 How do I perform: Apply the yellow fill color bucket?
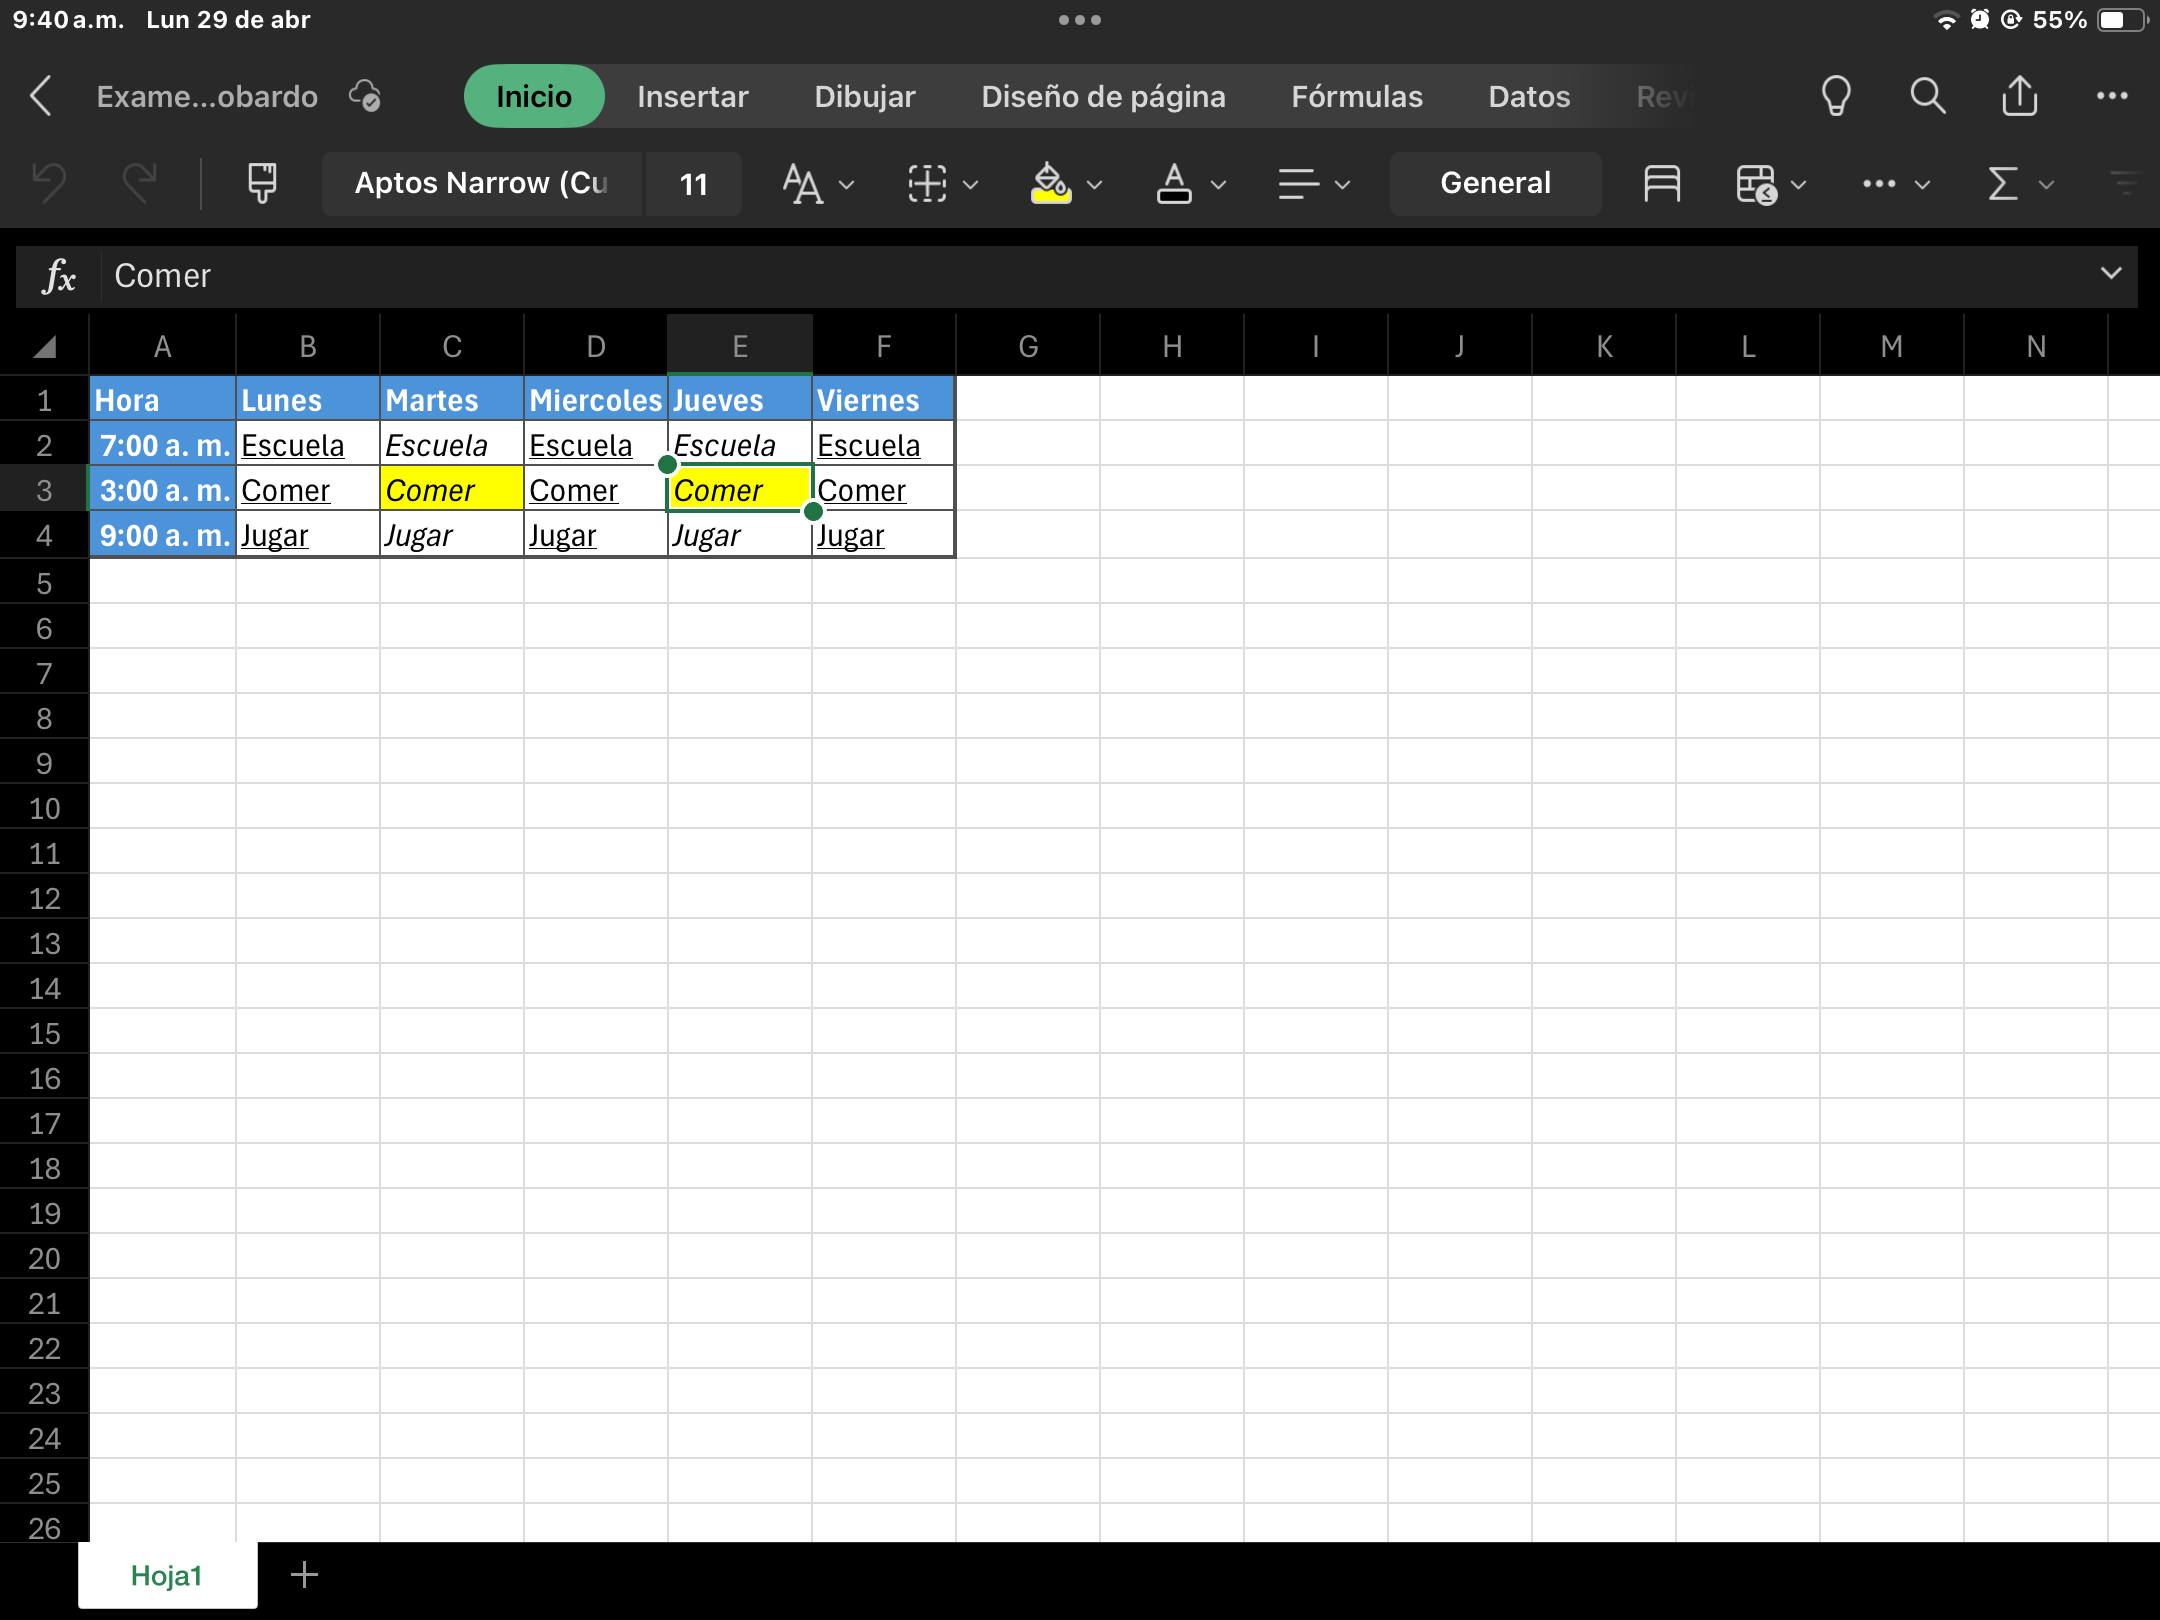click(1050, 183)
